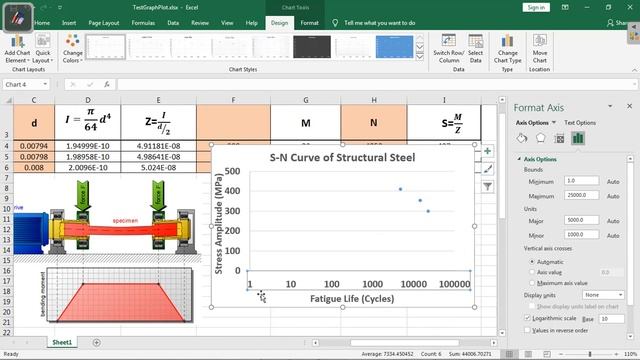Open the Page Layout tab
Viewport: 640px width, 360px height.
104,23
